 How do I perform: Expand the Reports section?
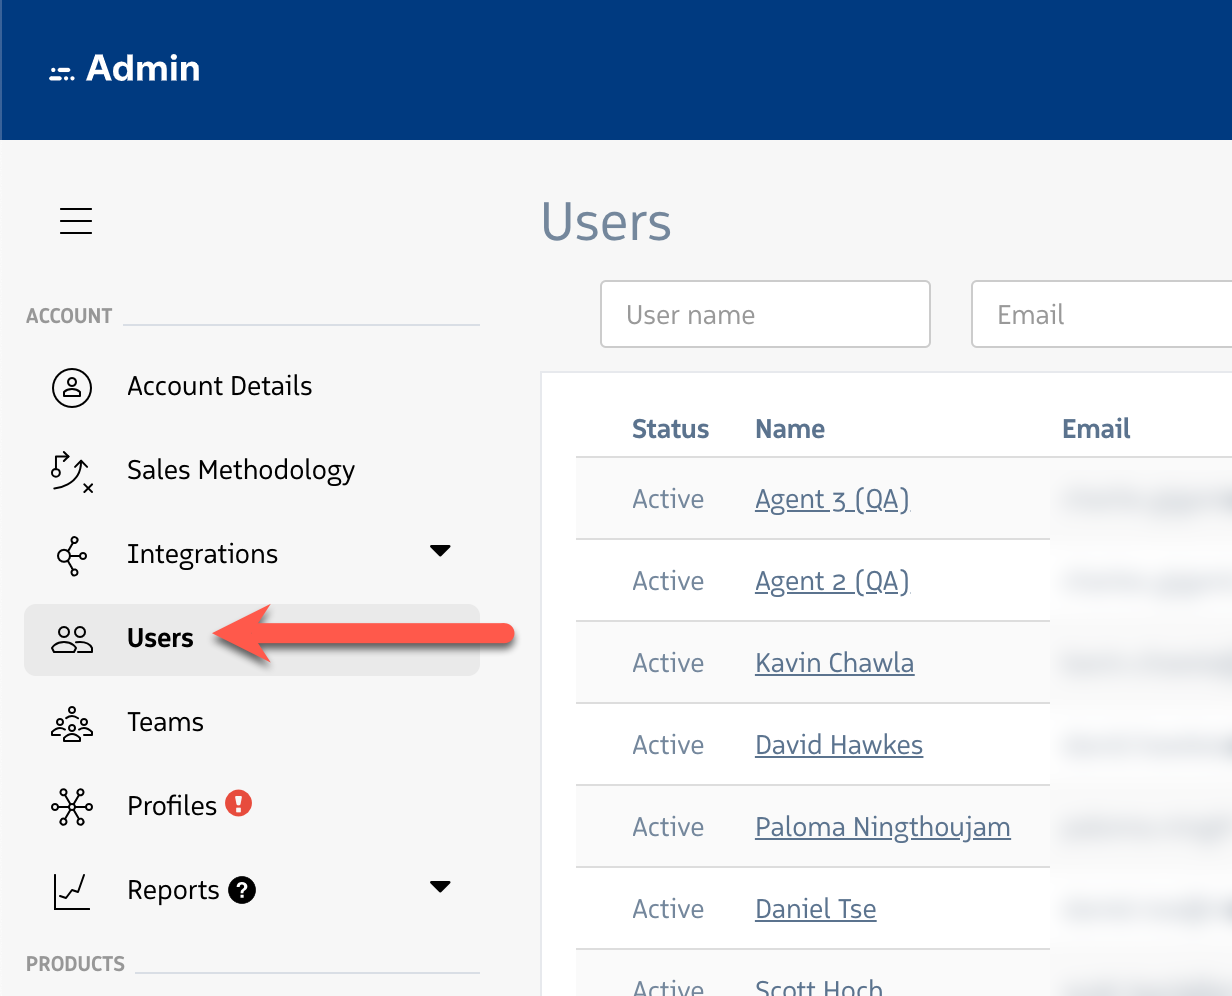[x=440, y=886]
